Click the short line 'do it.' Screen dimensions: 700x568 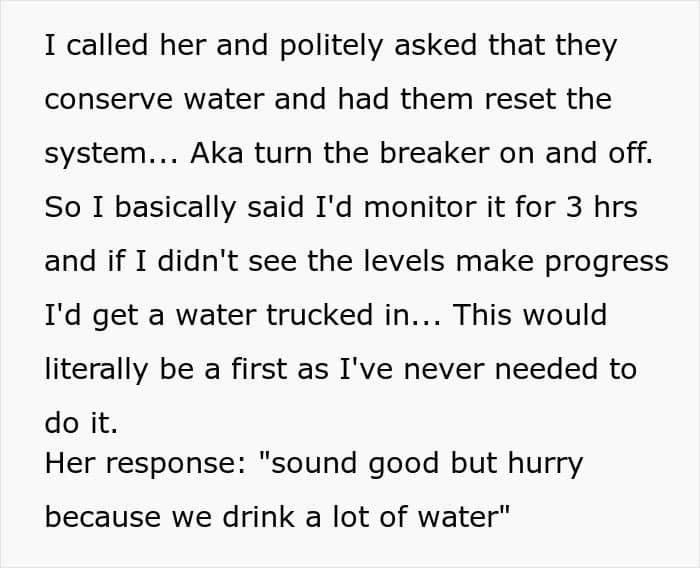point(81,422)
